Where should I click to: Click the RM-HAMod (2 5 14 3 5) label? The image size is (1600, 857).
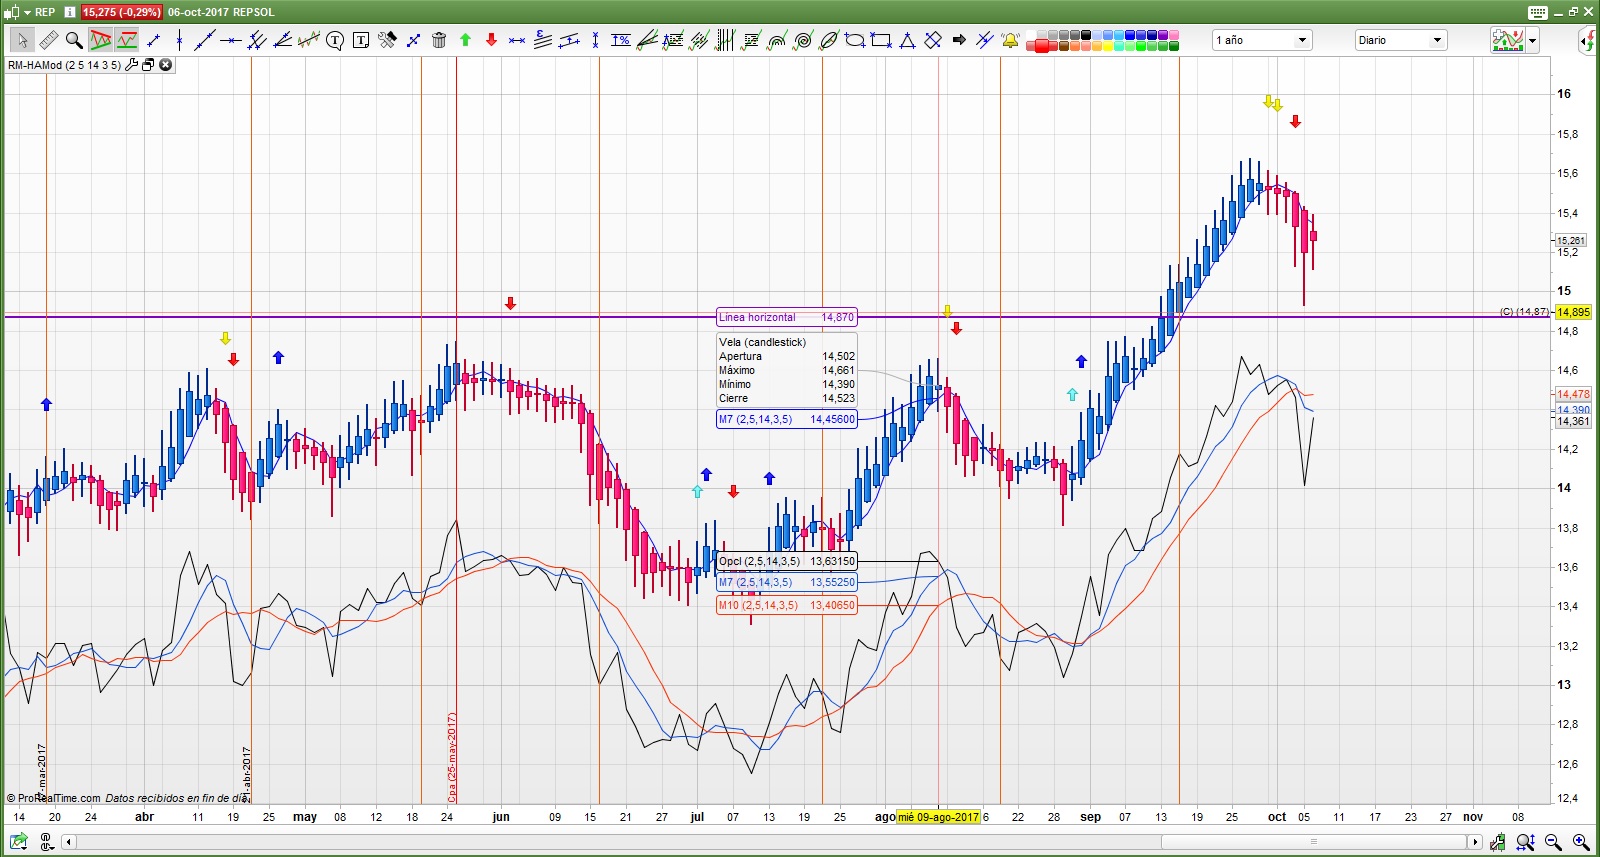pyautogui.click(x=64, y=65)
